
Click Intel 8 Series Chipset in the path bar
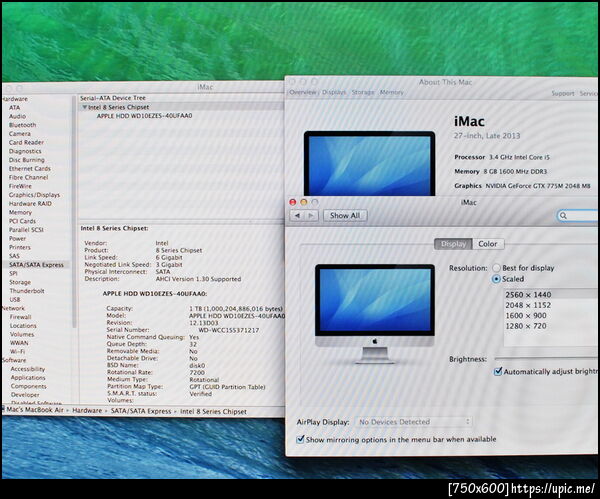click(x=214, y=412)
